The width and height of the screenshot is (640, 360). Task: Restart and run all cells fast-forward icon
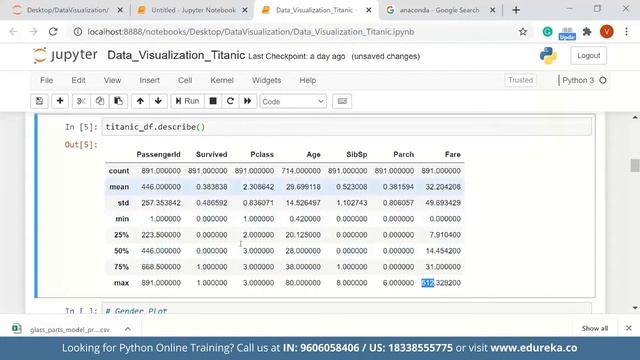[247, 101]
